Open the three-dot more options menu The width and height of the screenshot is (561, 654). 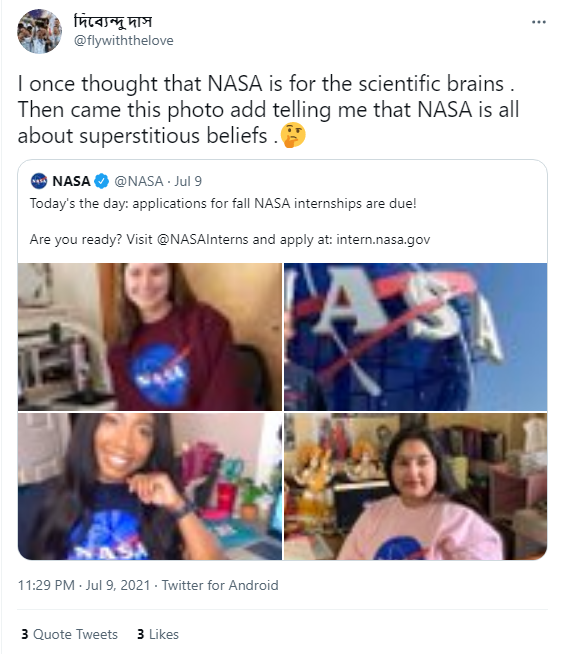click(538, 22)
